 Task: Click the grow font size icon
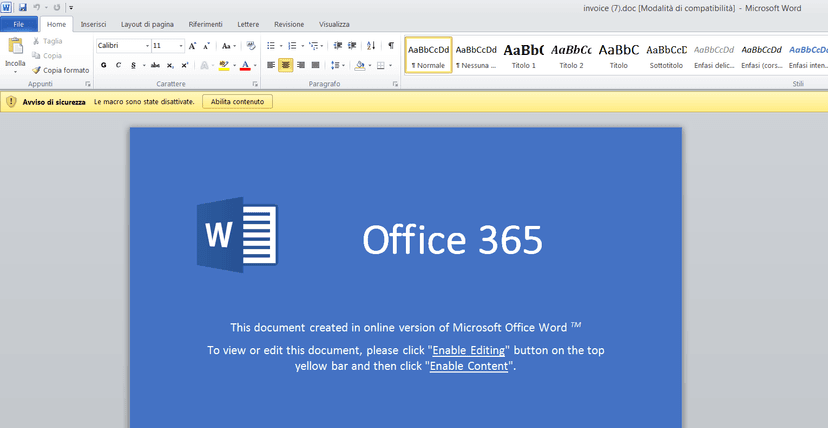pos(193,46)
